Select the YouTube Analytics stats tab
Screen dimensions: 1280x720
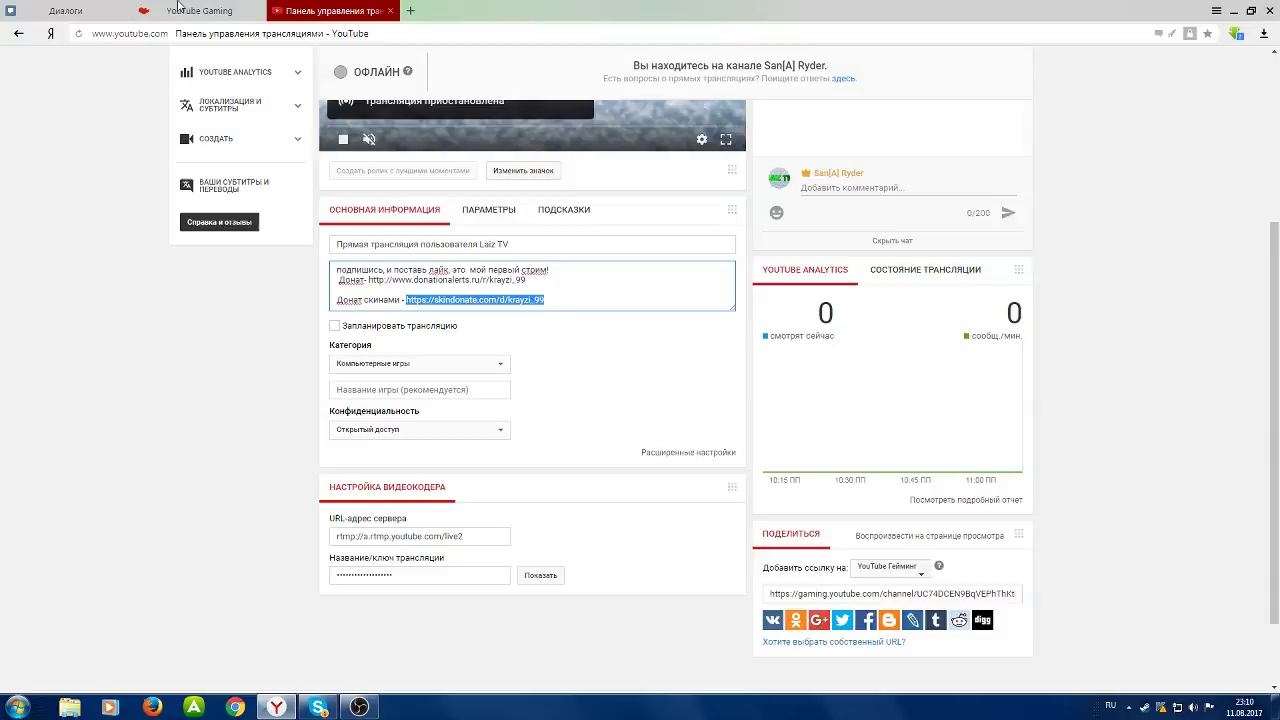[x=805, y=269]
